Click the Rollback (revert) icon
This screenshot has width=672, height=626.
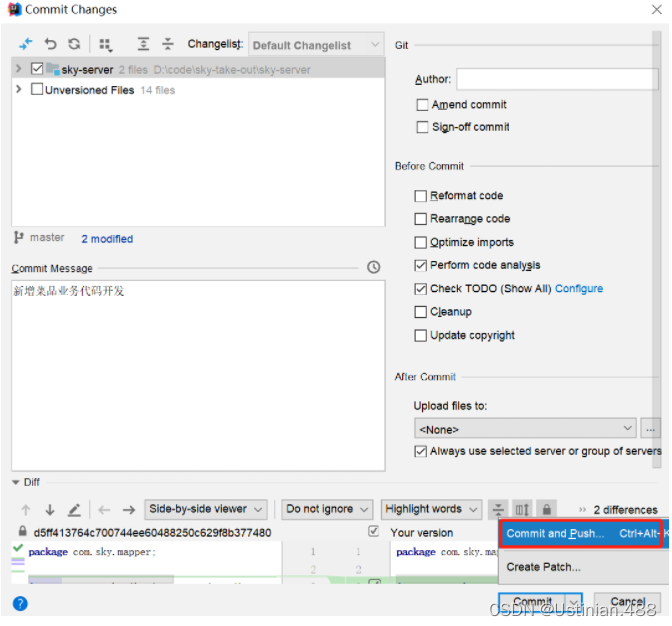pyautogui.click(x=50, y=44)
